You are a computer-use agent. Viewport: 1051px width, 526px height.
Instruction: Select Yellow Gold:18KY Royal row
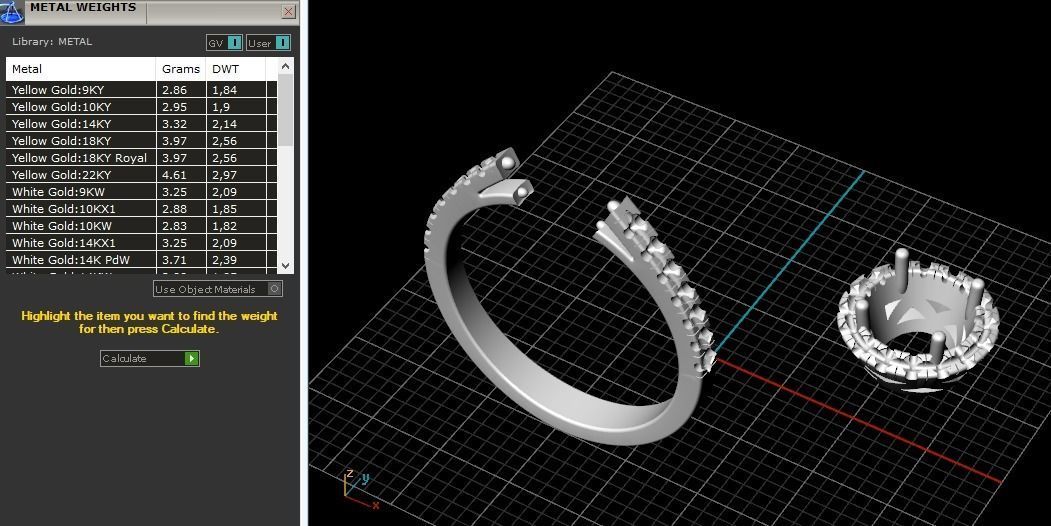tap(141, 157)
